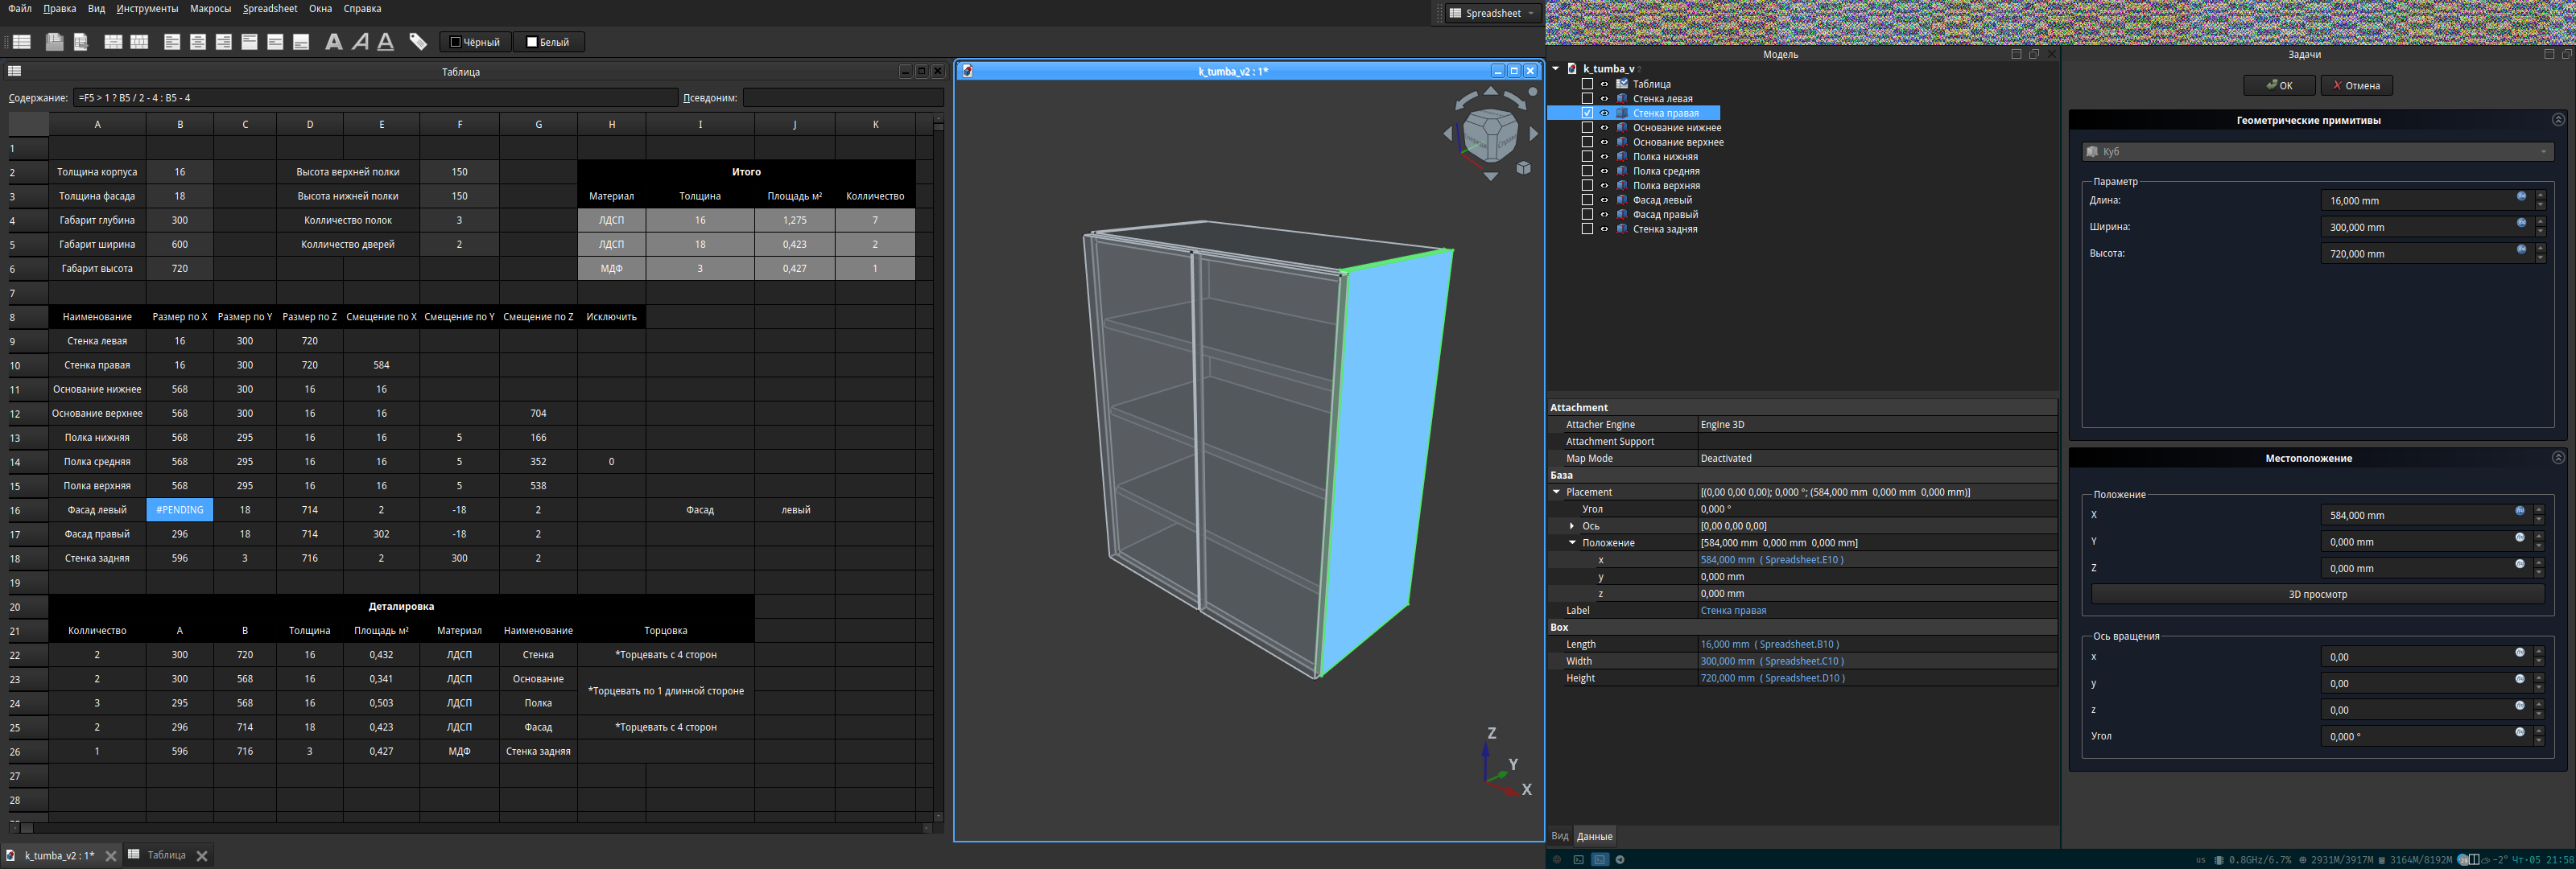Toggle visibility eye of Основание нижнее

[x=1604, y=127]
